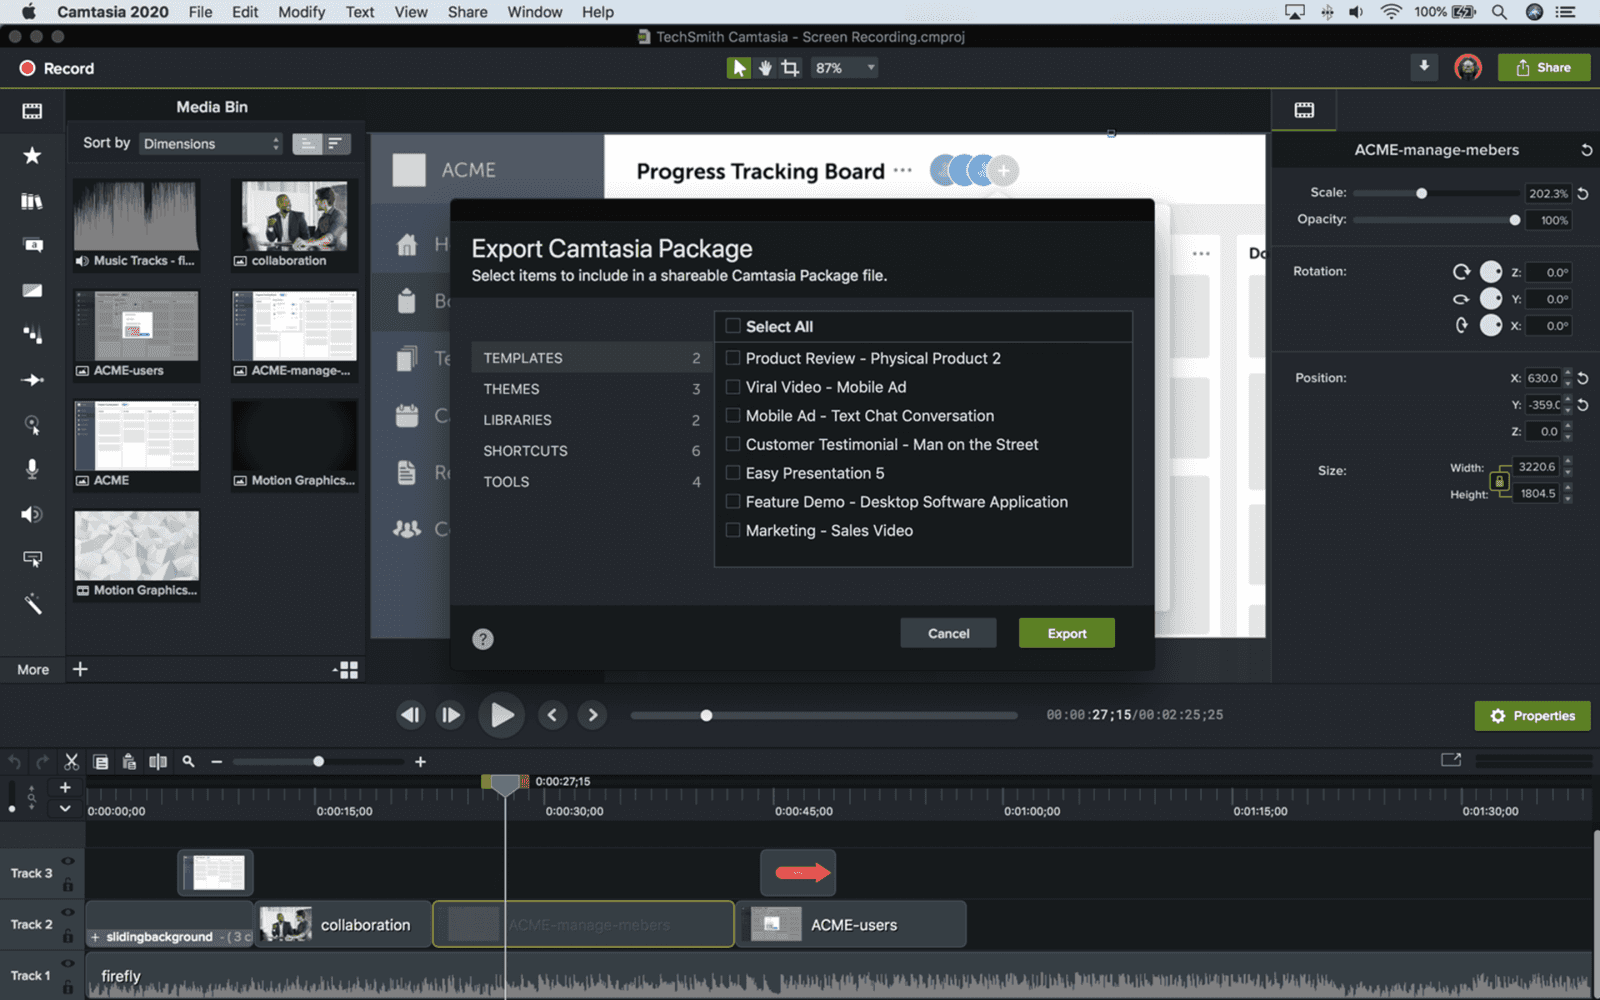Select the THEMES category
Image resolution: width=1600 pixels, height=1000 pixels.
point(591,389)
